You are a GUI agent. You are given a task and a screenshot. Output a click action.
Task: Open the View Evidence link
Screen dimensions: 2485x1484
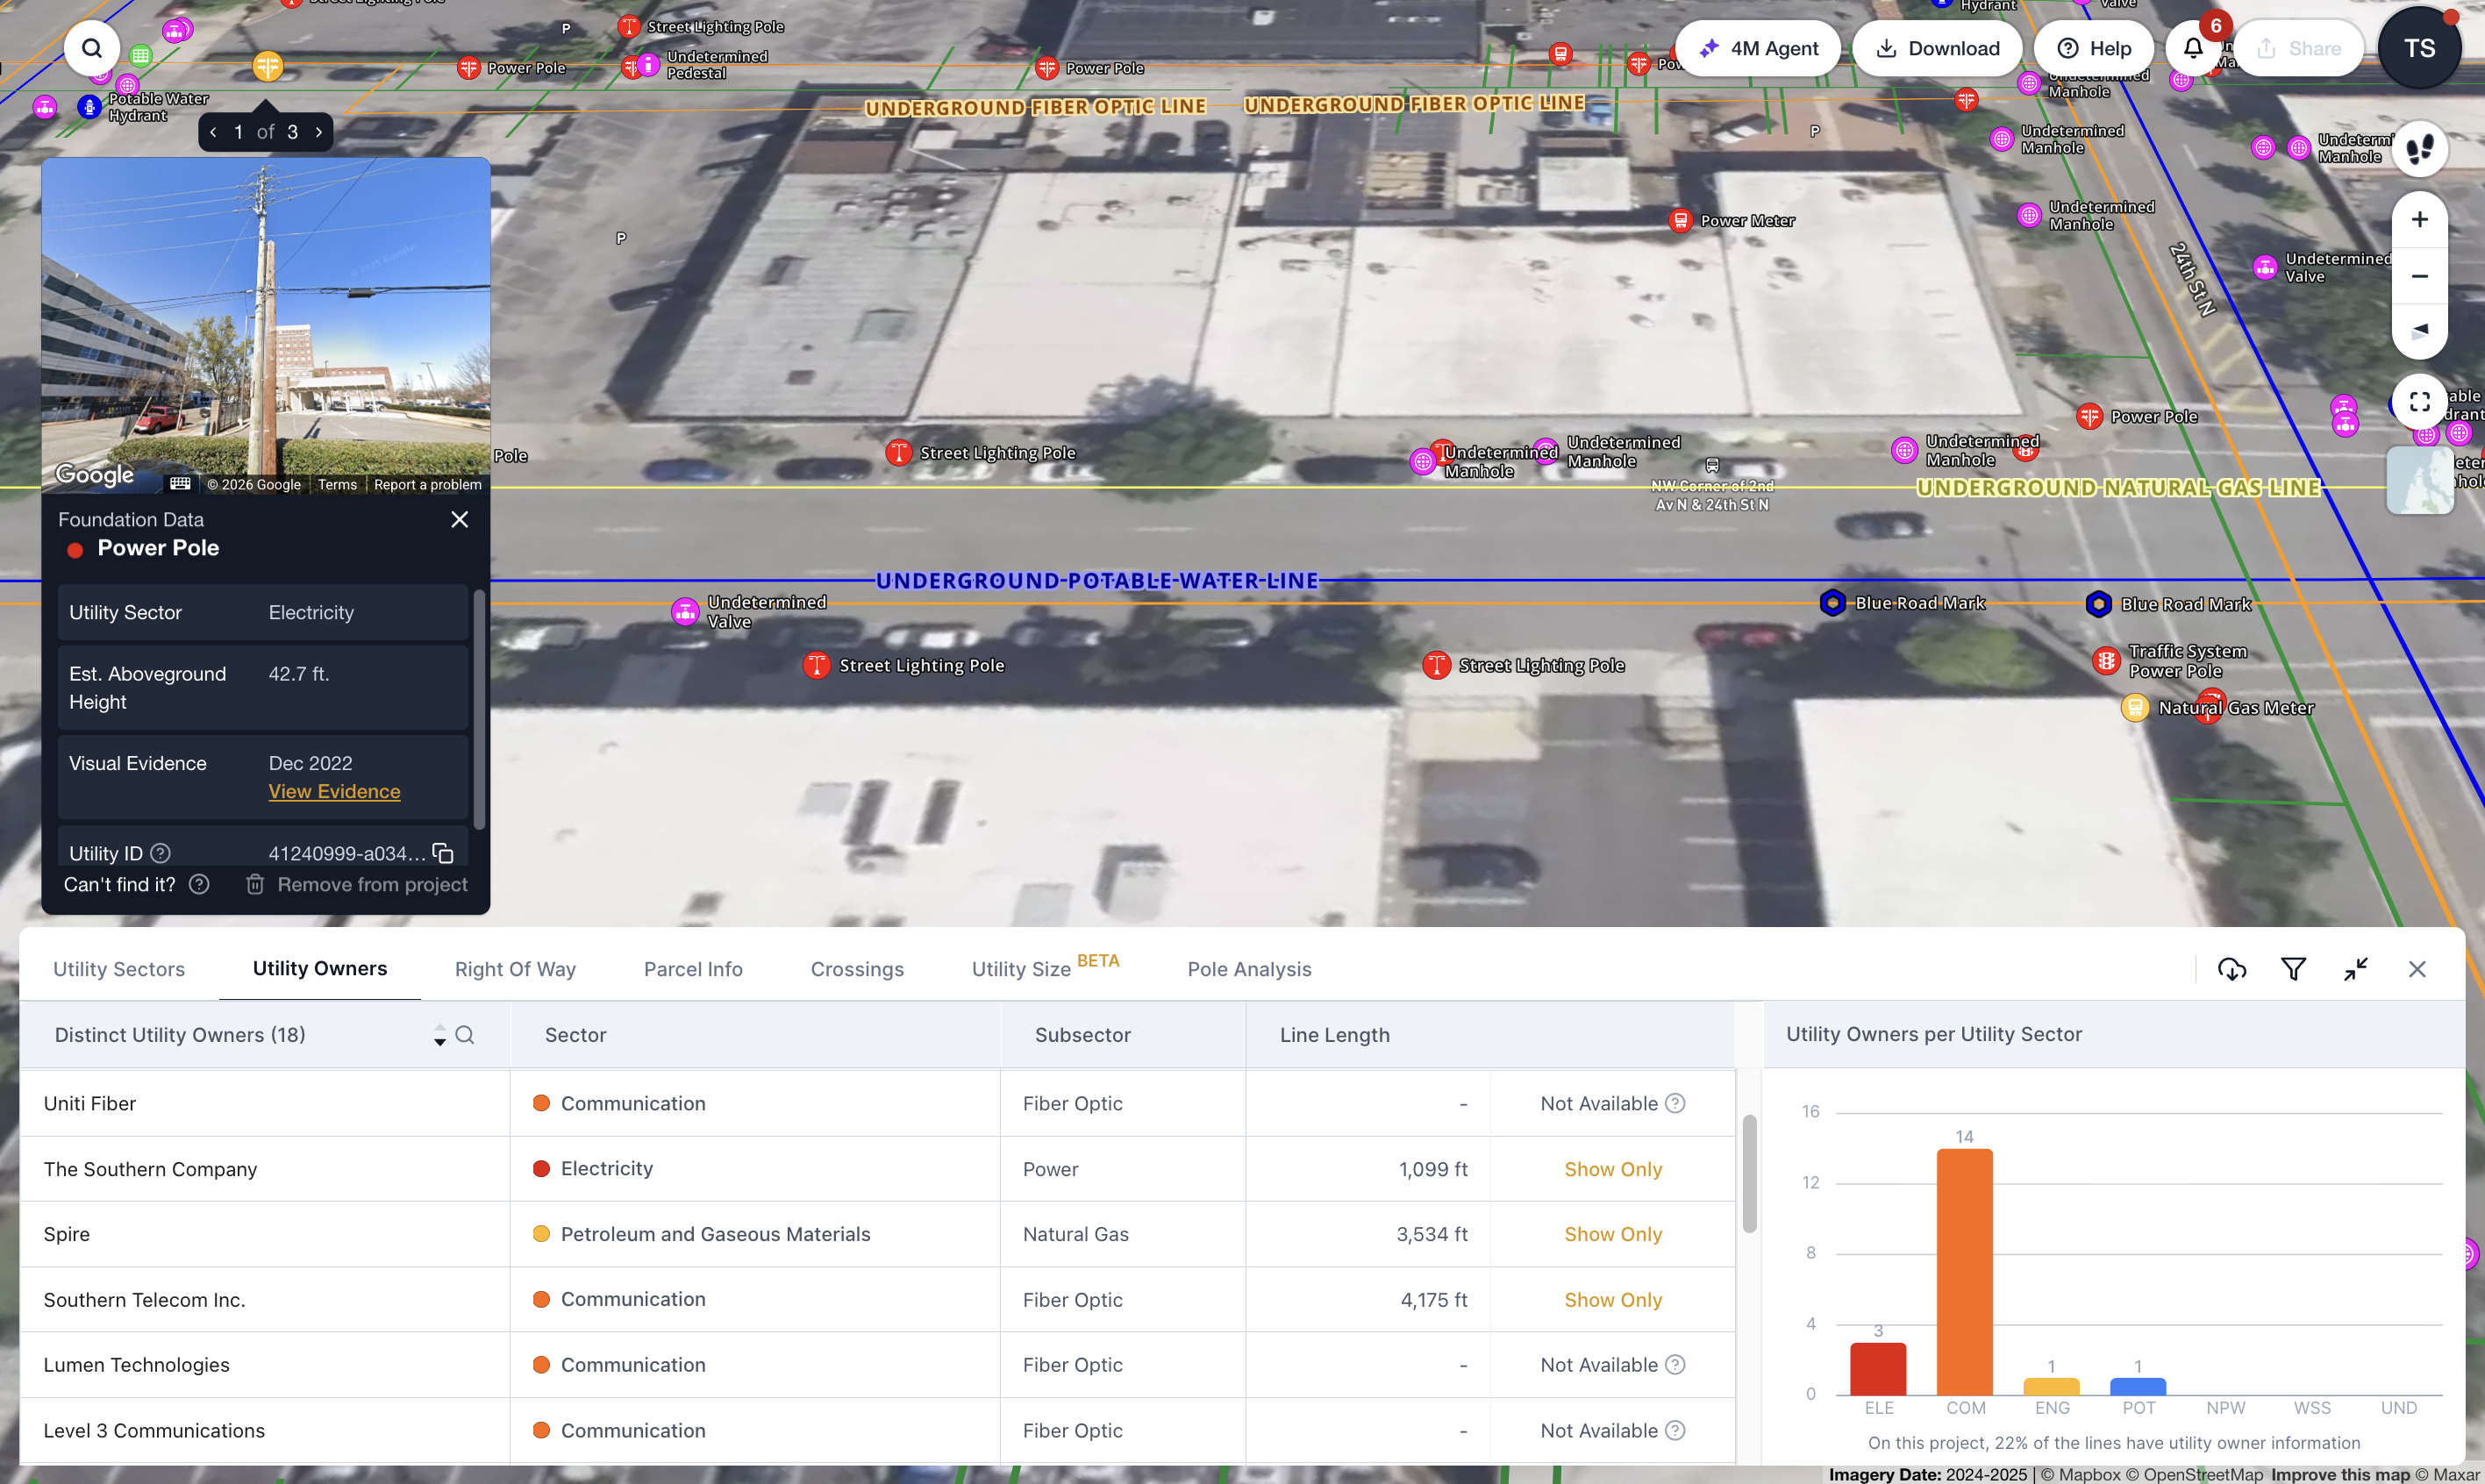(x=334, y=791)
